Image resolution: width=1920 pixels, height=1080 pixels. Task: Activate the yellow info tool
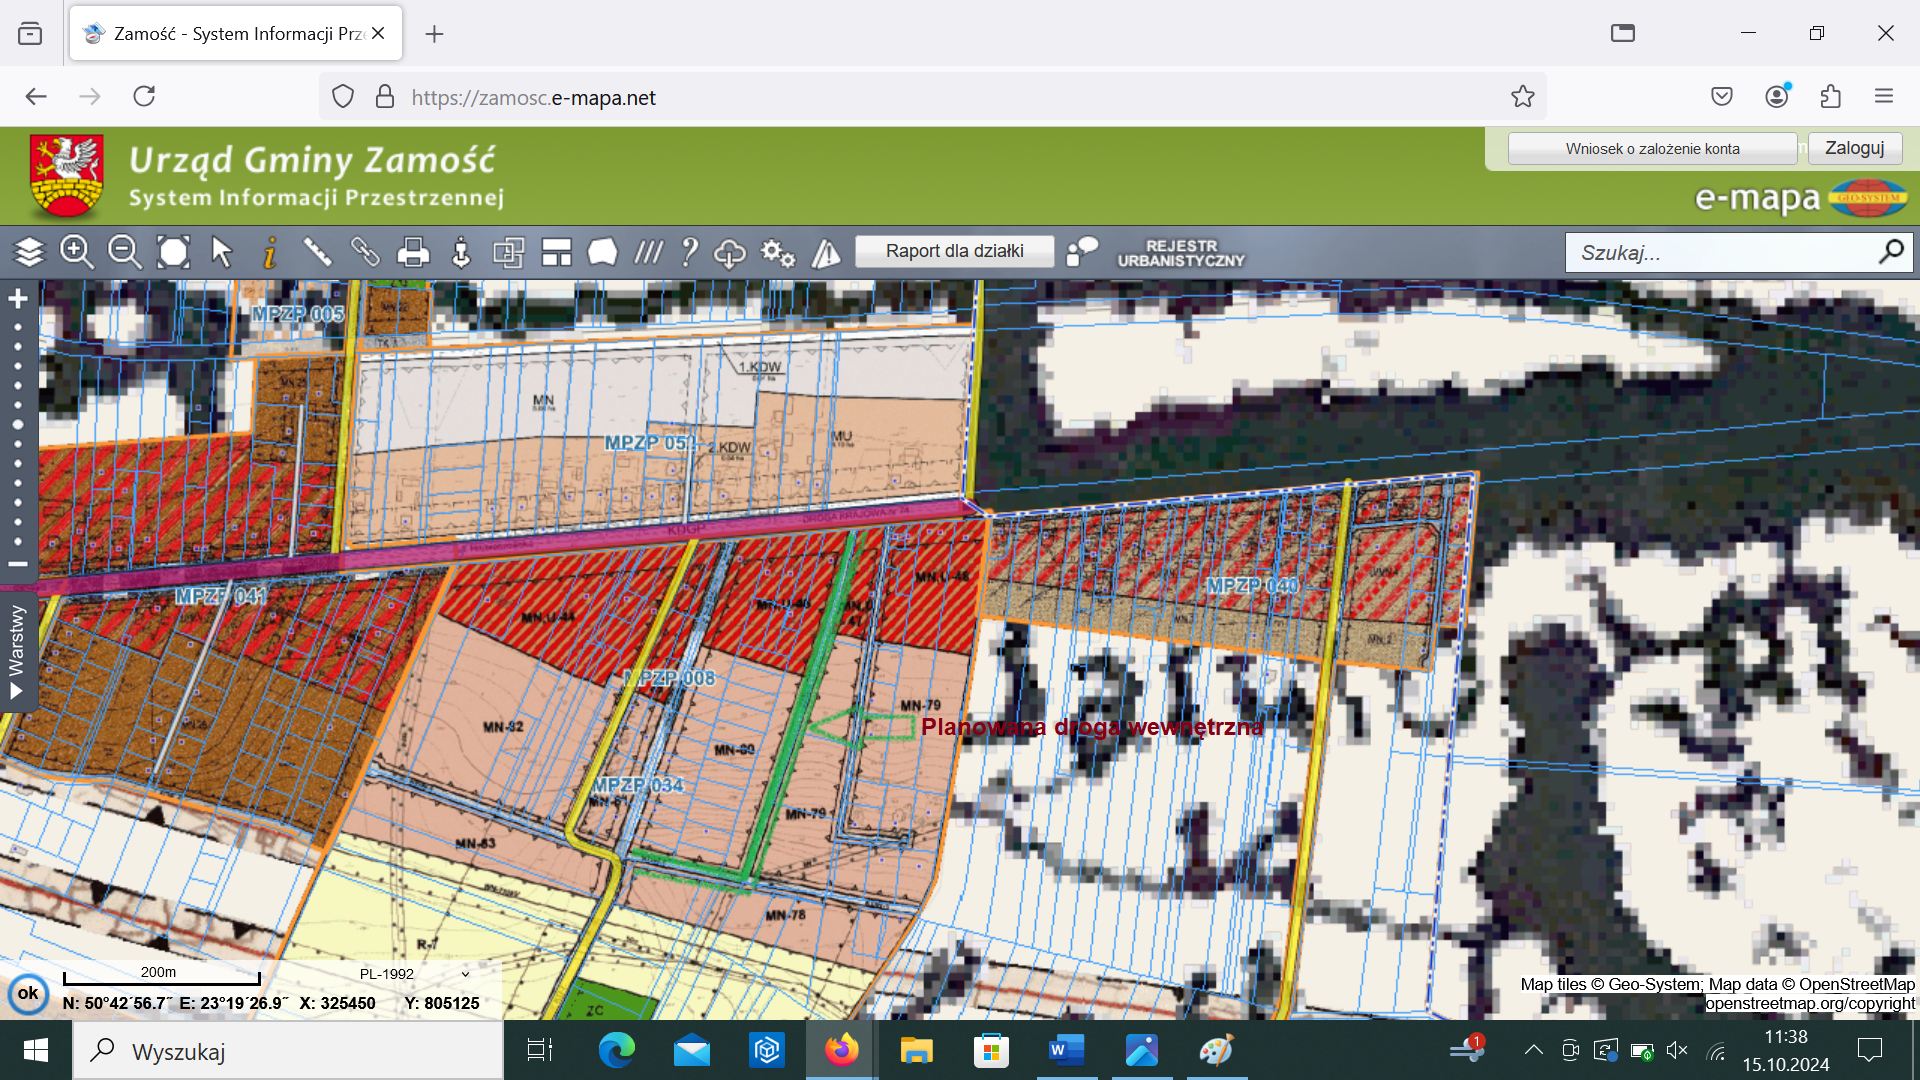click(269, 252)
